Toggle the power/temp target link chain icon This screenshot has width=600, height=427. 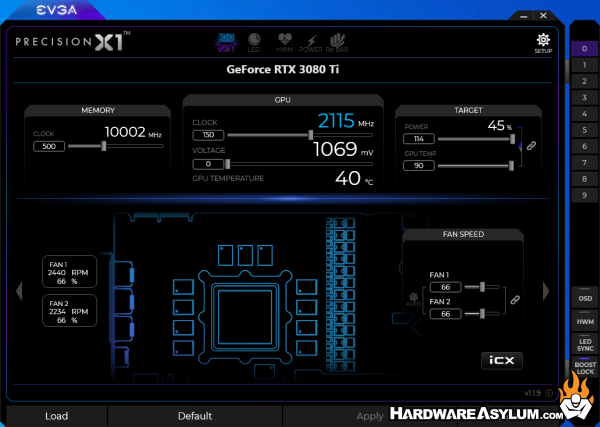click(x=531, y=146)
